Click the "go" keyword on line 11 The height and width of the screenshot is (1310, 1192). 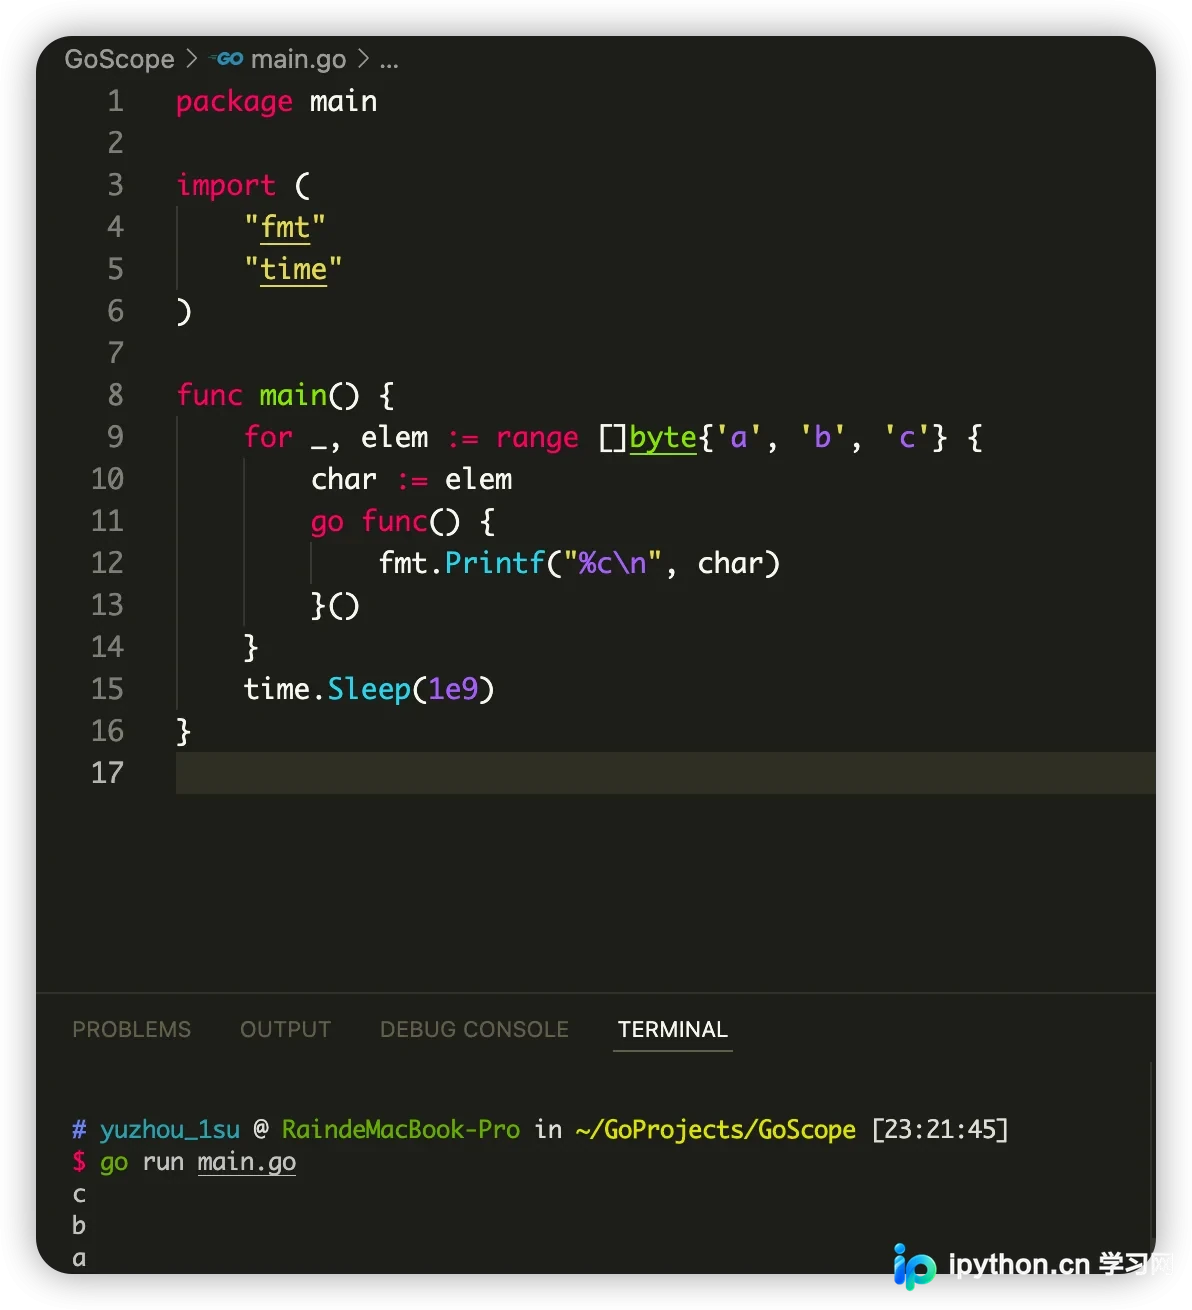pyautogui.click(x=327, y=522)
